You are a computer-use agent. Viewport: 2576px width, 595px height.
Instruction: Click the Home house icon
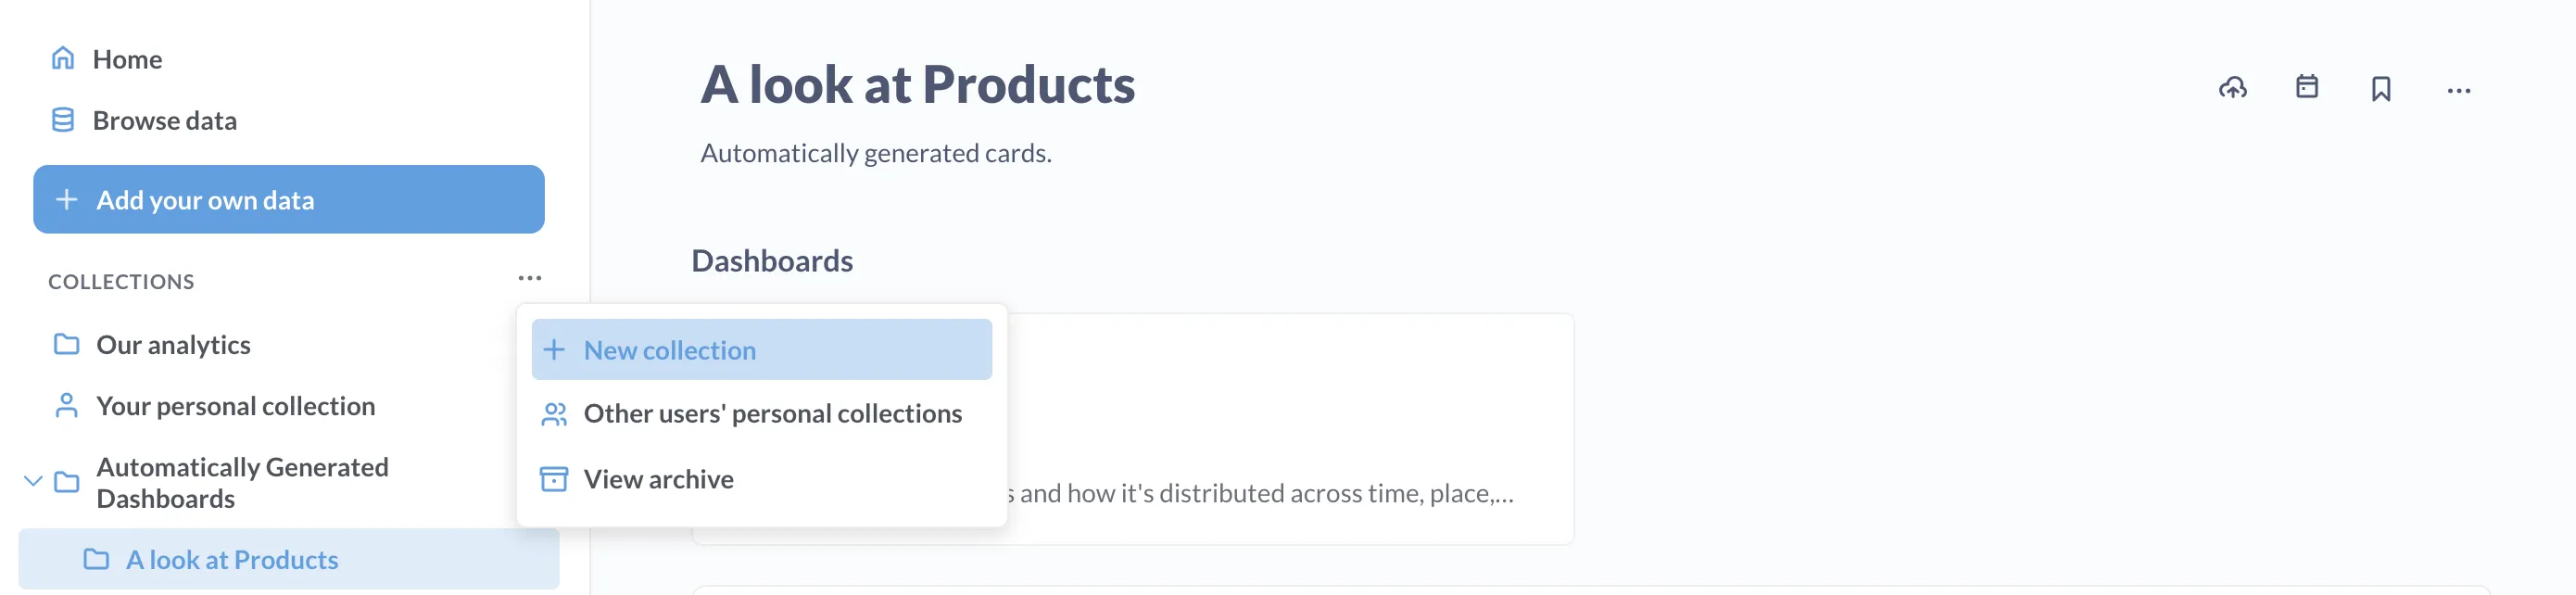[x=63, y=59]
